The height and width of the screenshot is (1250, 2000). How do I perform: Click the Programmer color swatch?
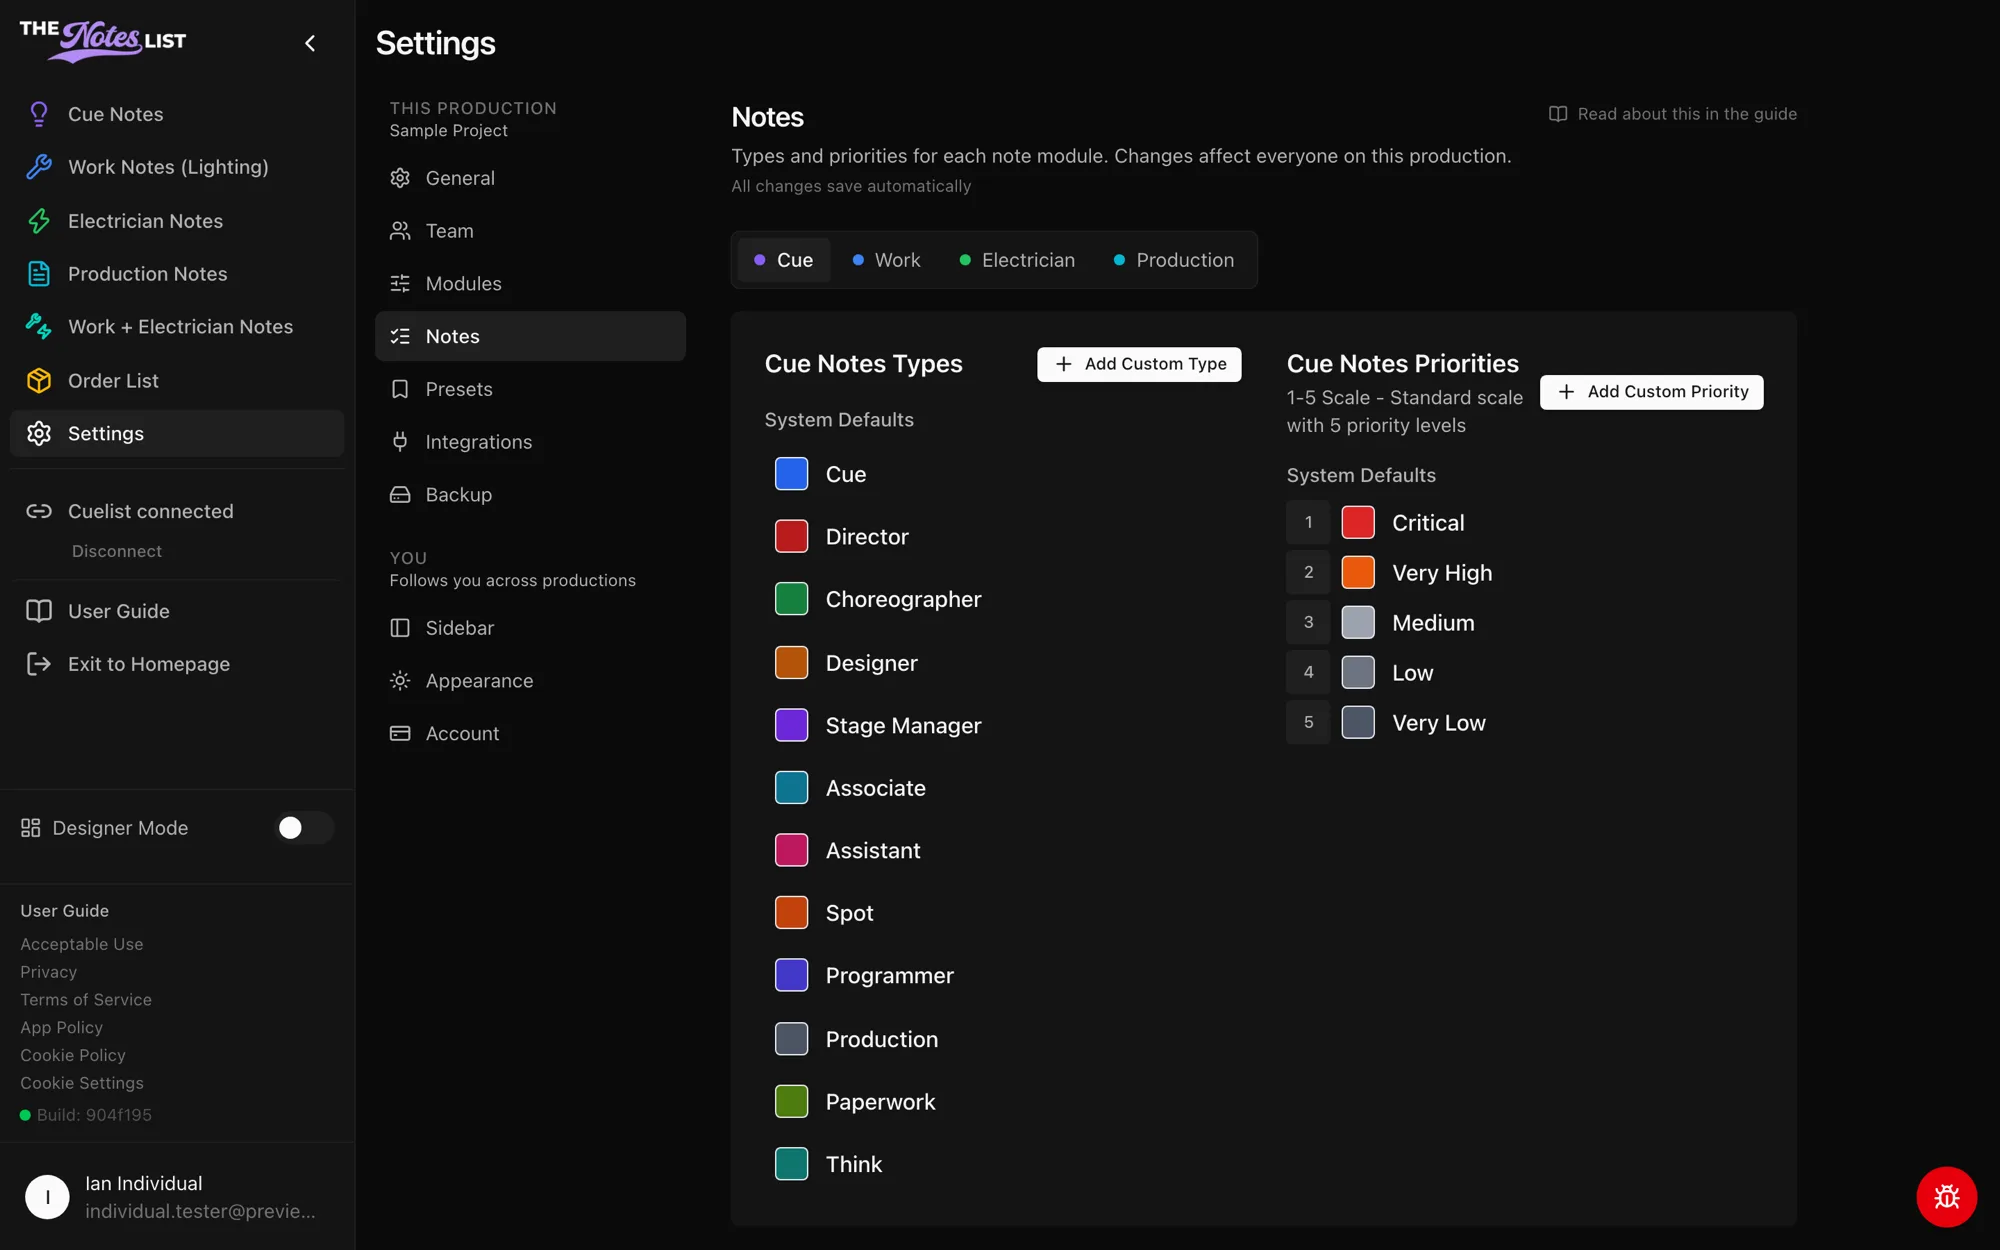click(x=792, y=976)
